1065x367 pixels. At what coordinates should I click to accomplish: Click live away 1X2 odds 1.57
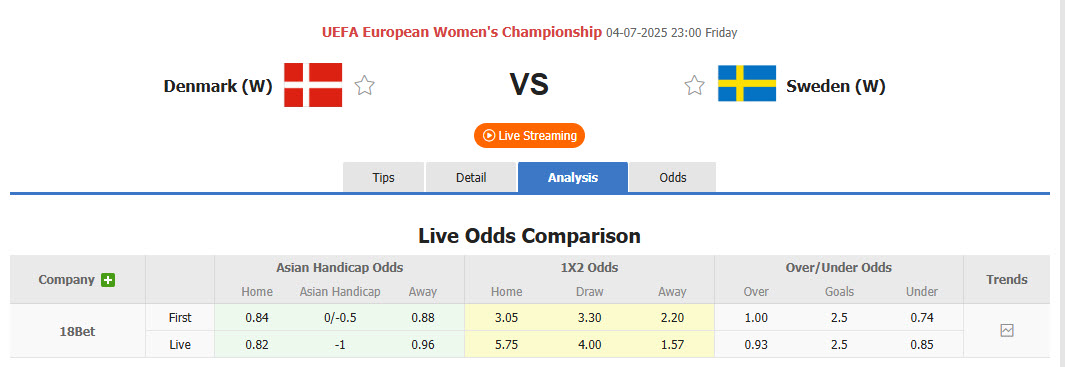coord(672,345)
